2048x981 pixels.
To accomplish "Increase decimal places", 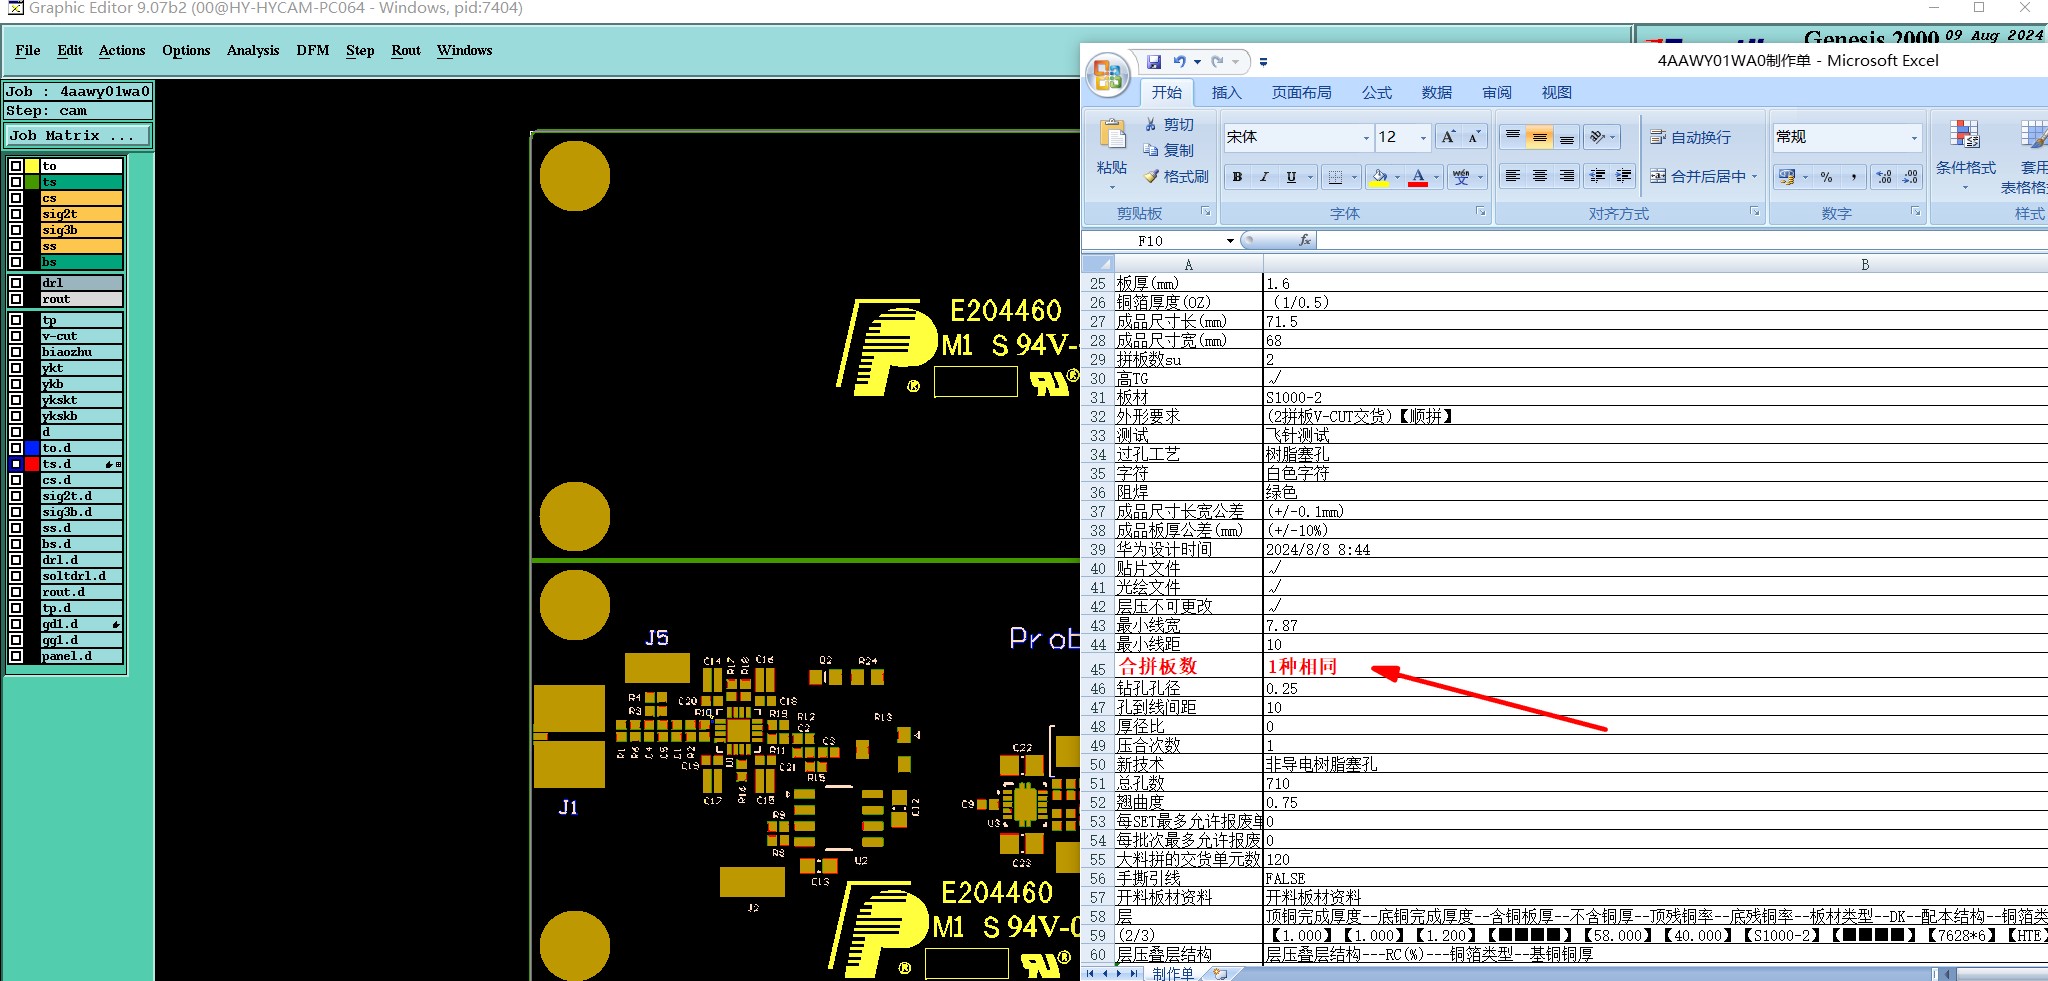I will 1884,177.
